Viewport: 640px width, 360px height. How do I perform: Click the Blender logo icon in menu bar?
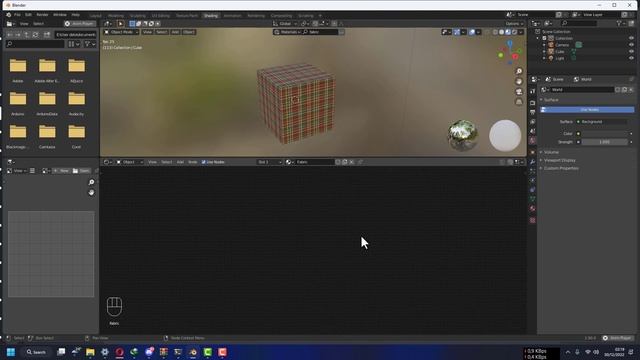click(x=9, y=15)
